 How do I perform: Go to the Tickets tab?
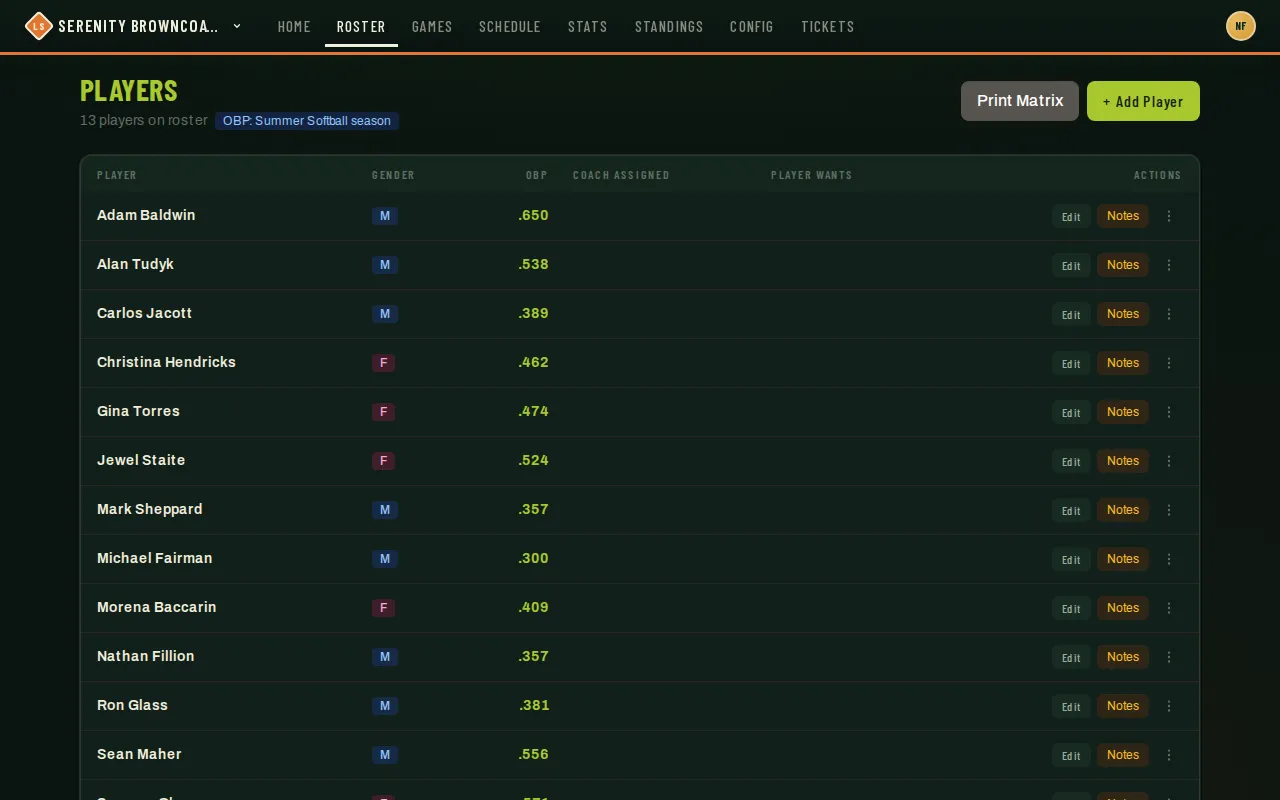tap(828, 27)
